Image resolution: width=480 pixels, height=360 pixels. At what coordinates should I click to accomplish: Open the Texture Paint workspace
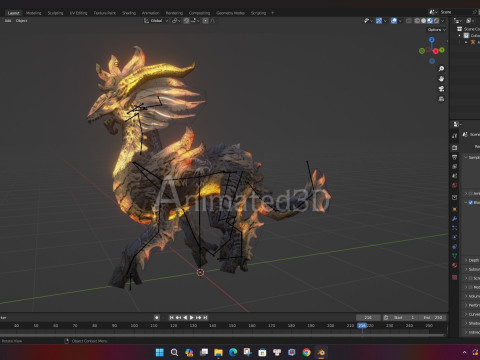click(x=104, y=13)
